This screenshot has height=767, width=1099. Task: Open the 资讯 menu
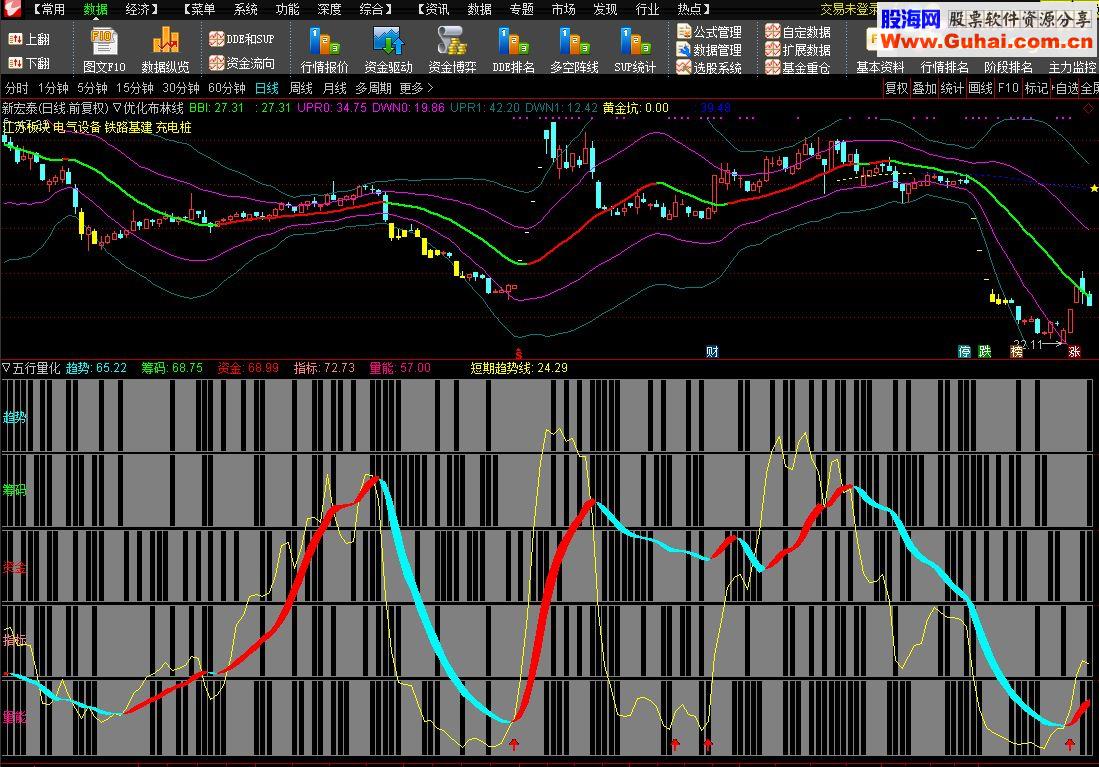(x=437, y=9)
